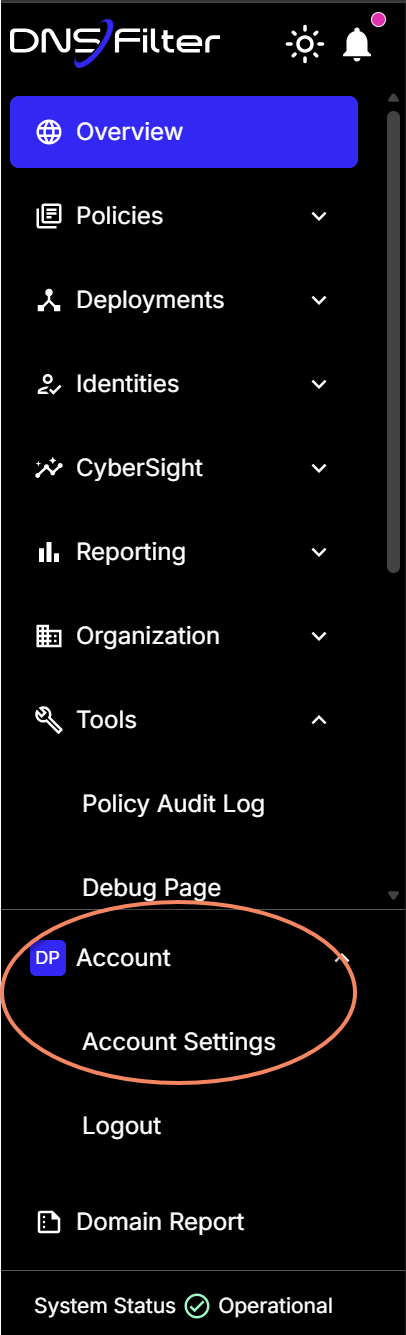The image size is (406, 1335).
Task: Collapse the Tools section chevron
Action: (x=319, y=720)
